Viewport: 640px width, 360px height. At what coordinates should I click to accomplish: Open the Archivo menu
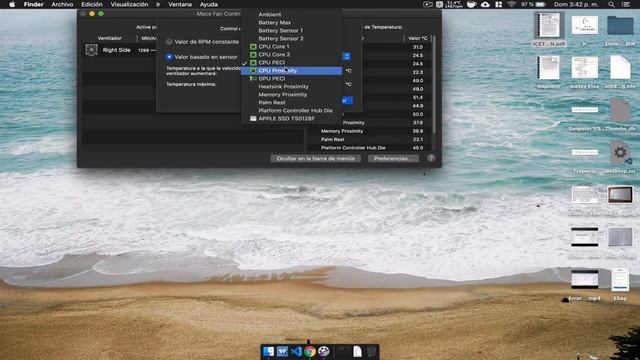[62, 4]
